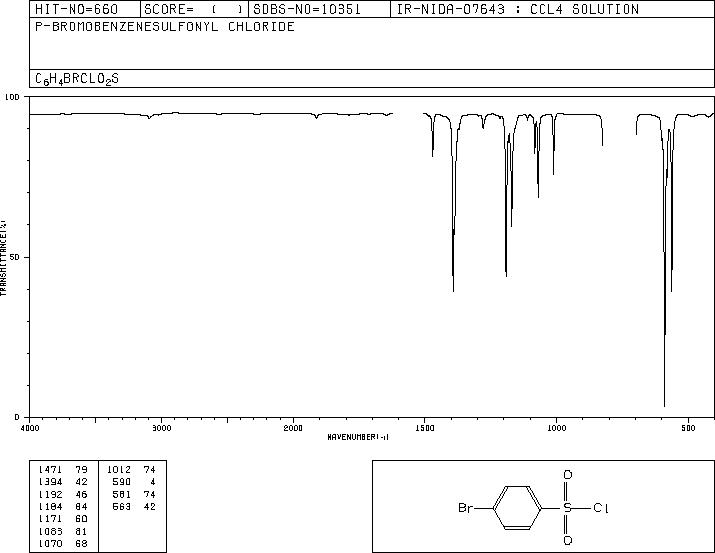
Task: Click the WAVENUMBER x-axis title
Action: [x=358, y=437]
